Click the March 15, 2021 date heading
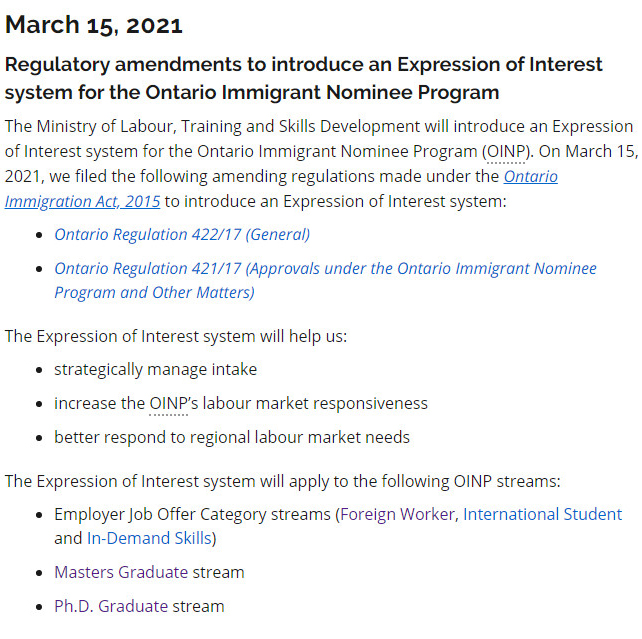Viewport: 642px width, 639px height. 94,24
